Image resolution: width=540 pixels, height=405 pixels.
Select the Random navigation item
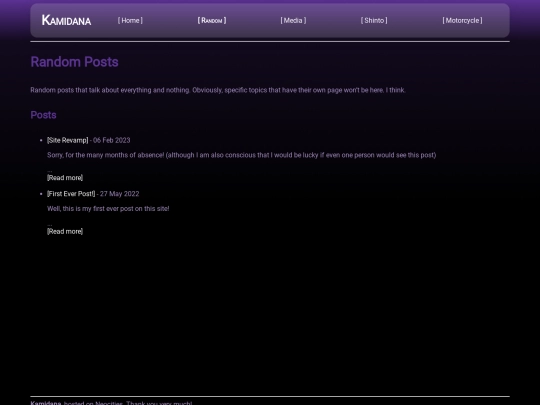pos(212,20)
